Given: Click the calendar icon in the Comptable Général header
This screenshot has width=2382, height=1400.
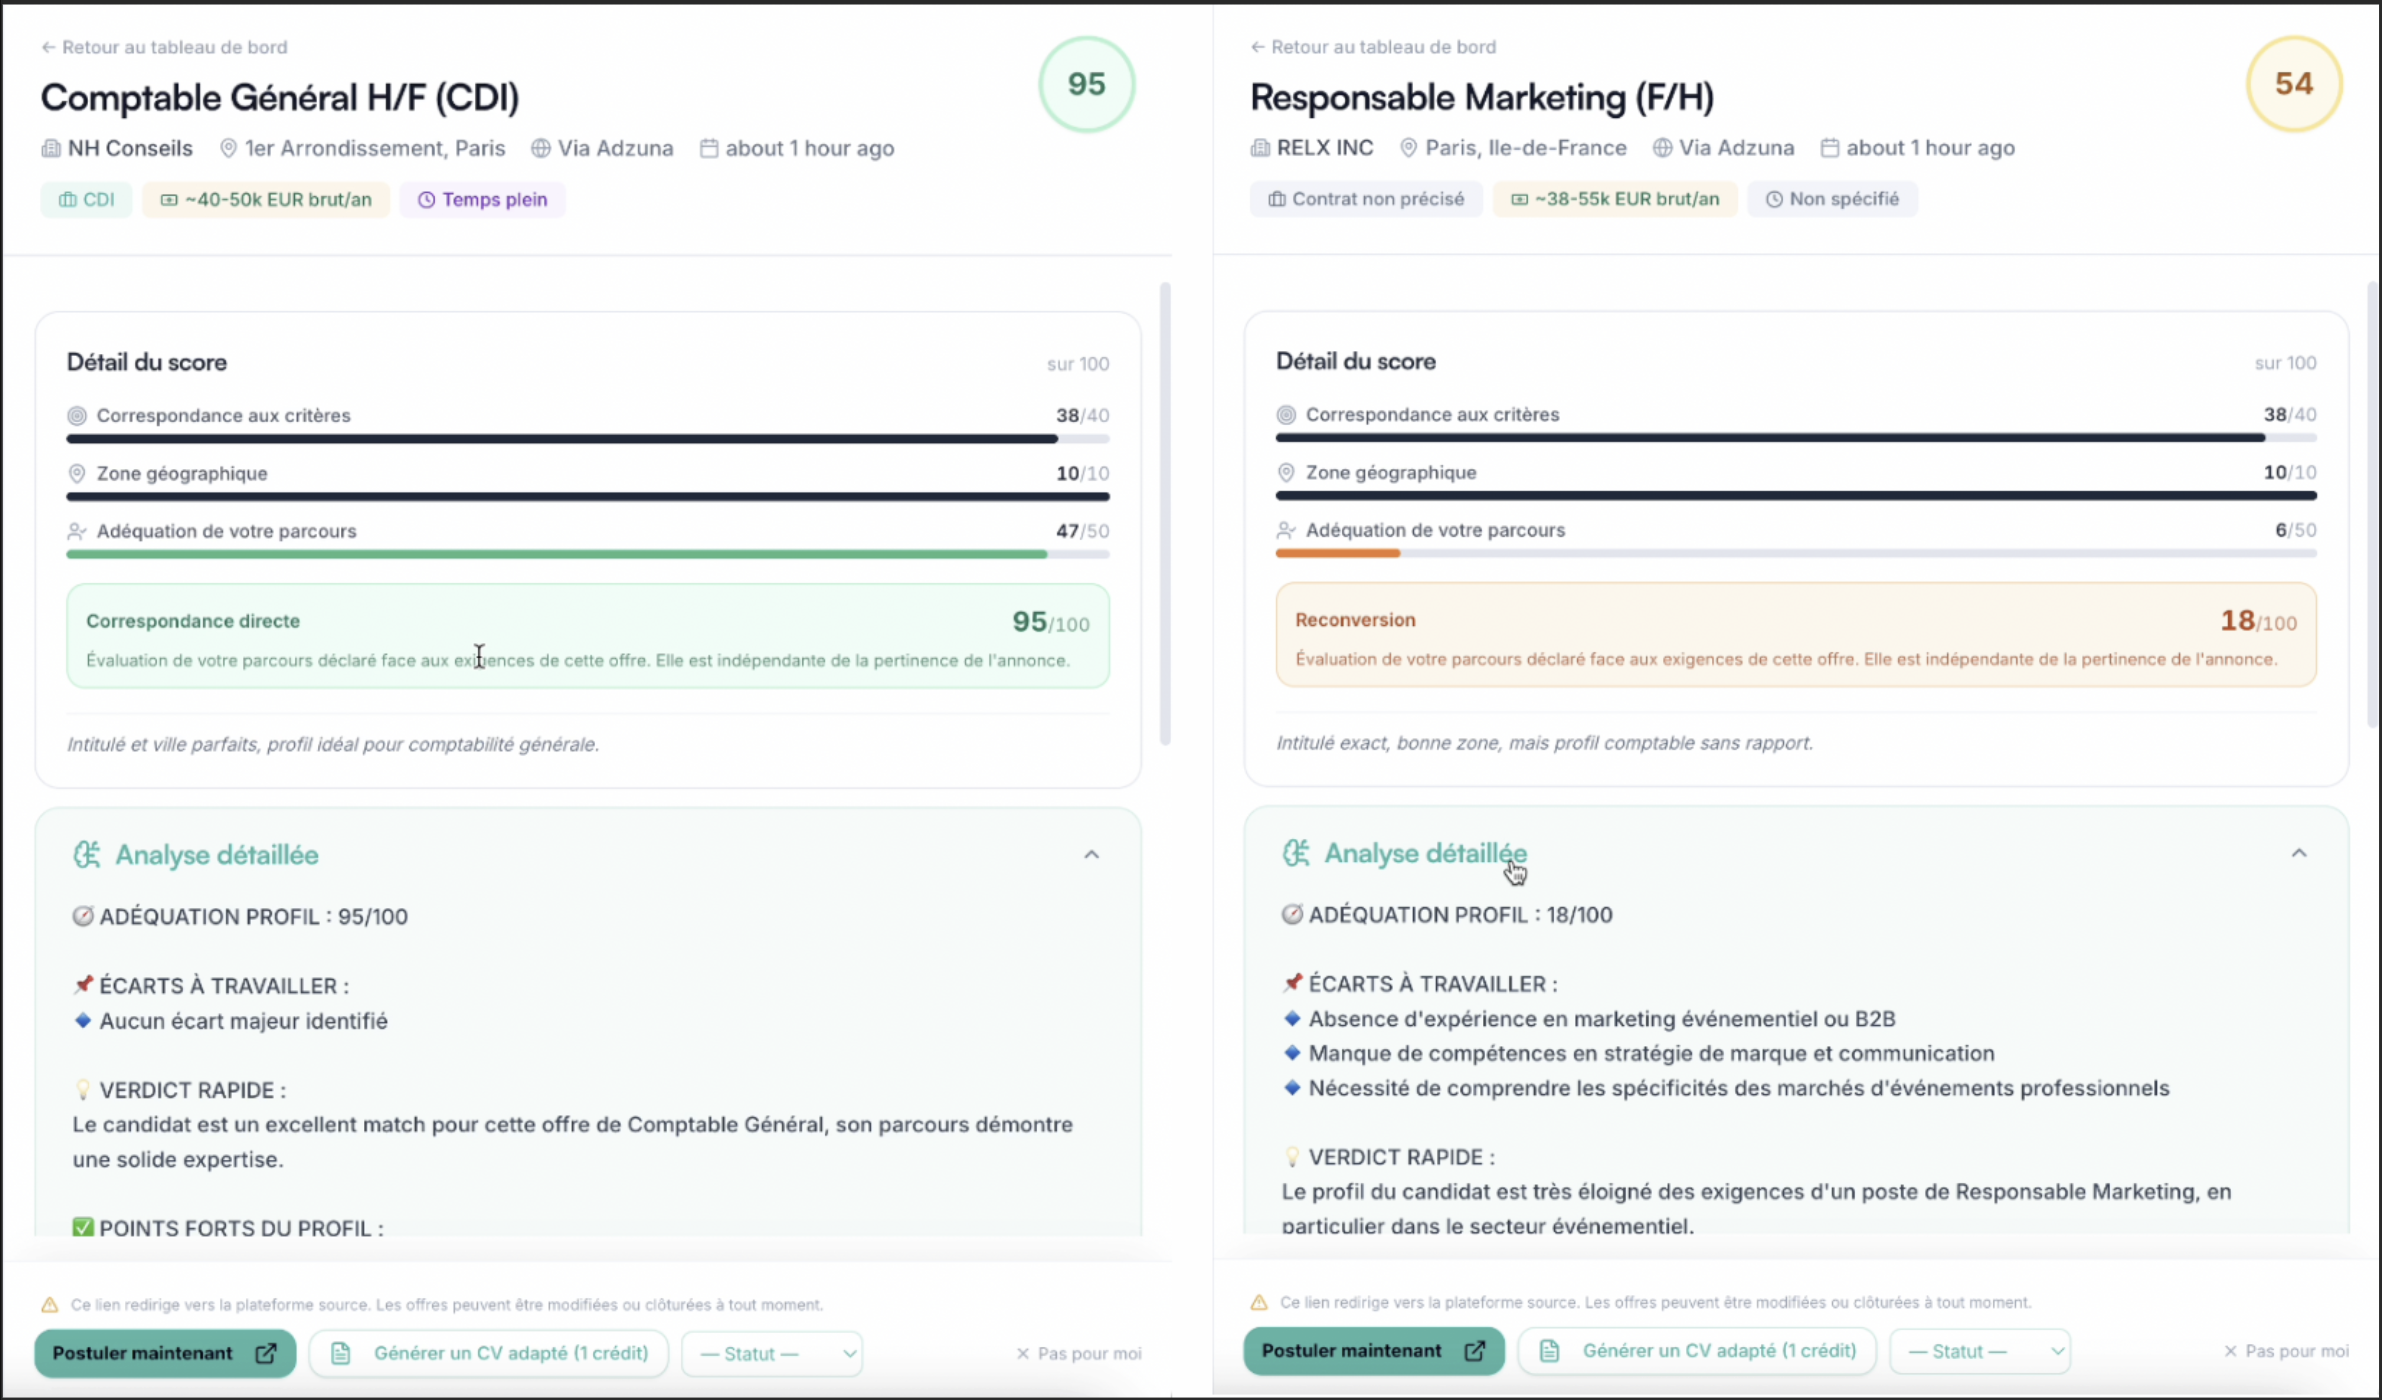Looking at the screenshot, I should click(709, 148).
